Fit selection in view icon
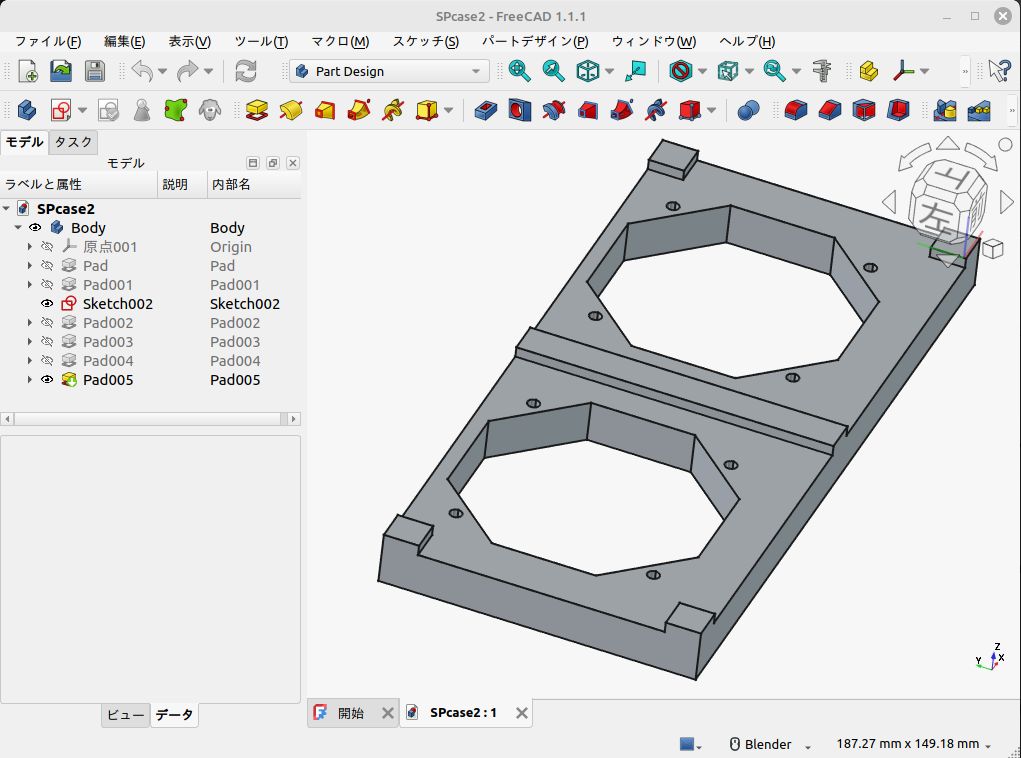This screenshot has width=1021, height=758. click(553, 71)
